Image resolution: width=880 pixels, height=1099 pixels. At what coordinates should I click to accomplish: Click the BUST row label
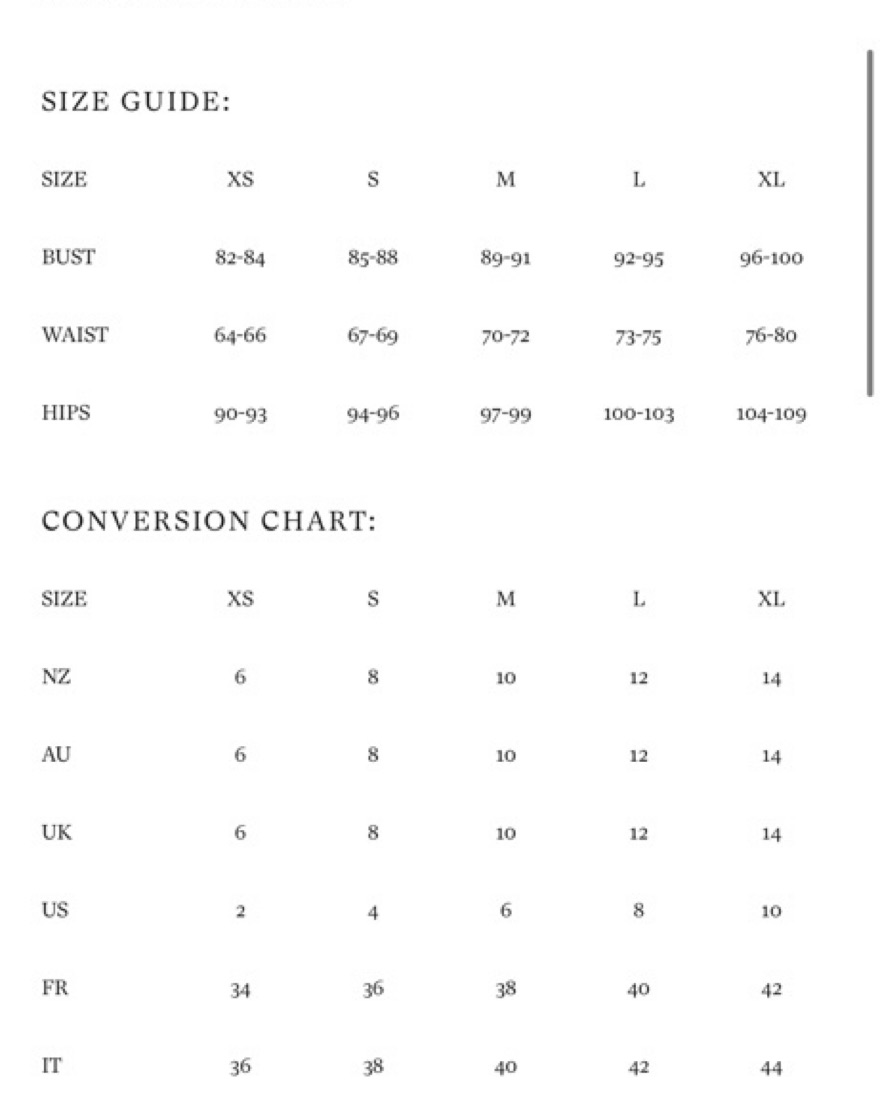click(68, 257)
